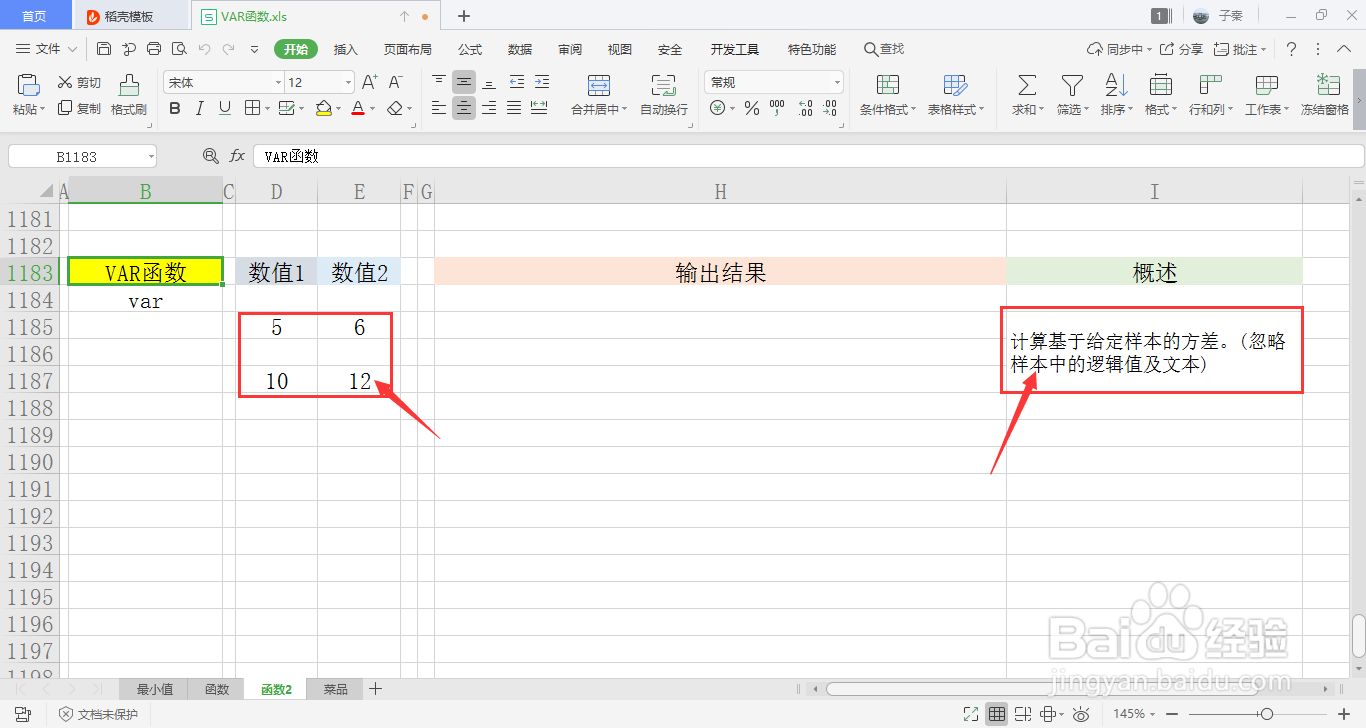Screen dimensions: 1366x728
Task: Click the Paste clipboard icon
Action: pyautogui.click(x=28, y=85)
